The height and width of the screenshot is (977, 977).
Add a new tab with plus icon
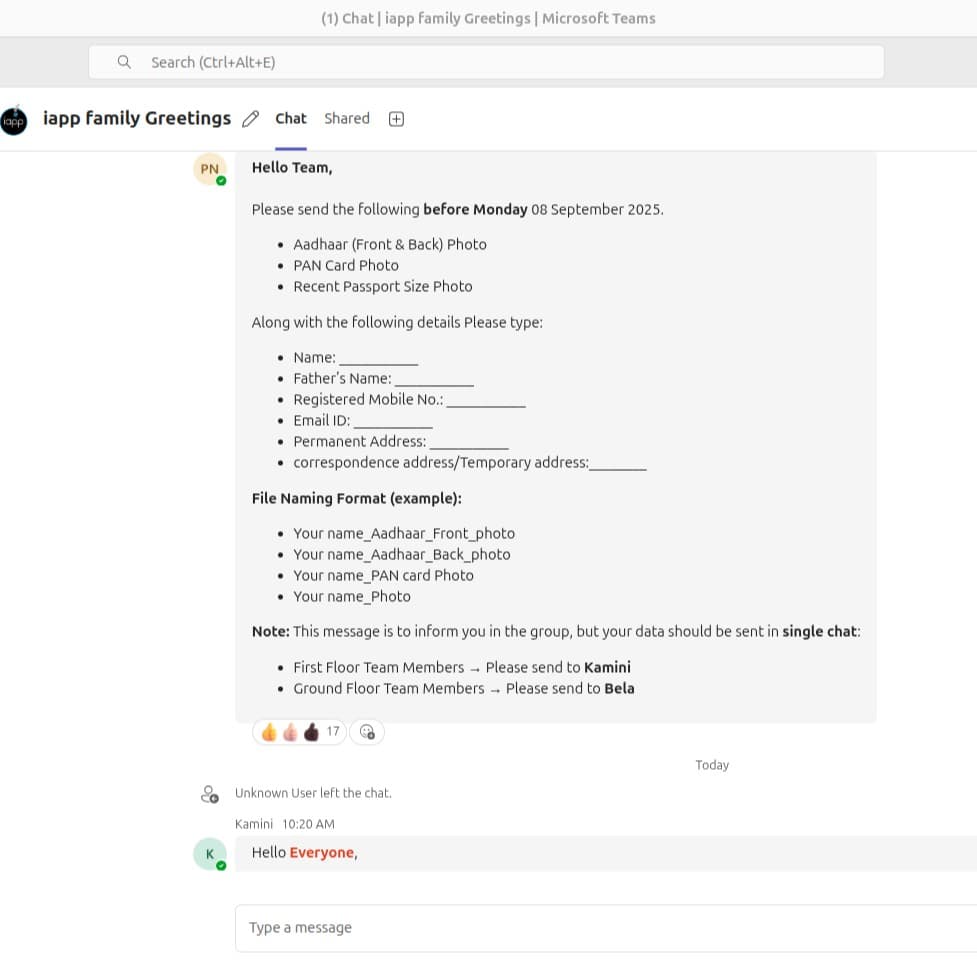pyautogui.click(x=396, y=119)
